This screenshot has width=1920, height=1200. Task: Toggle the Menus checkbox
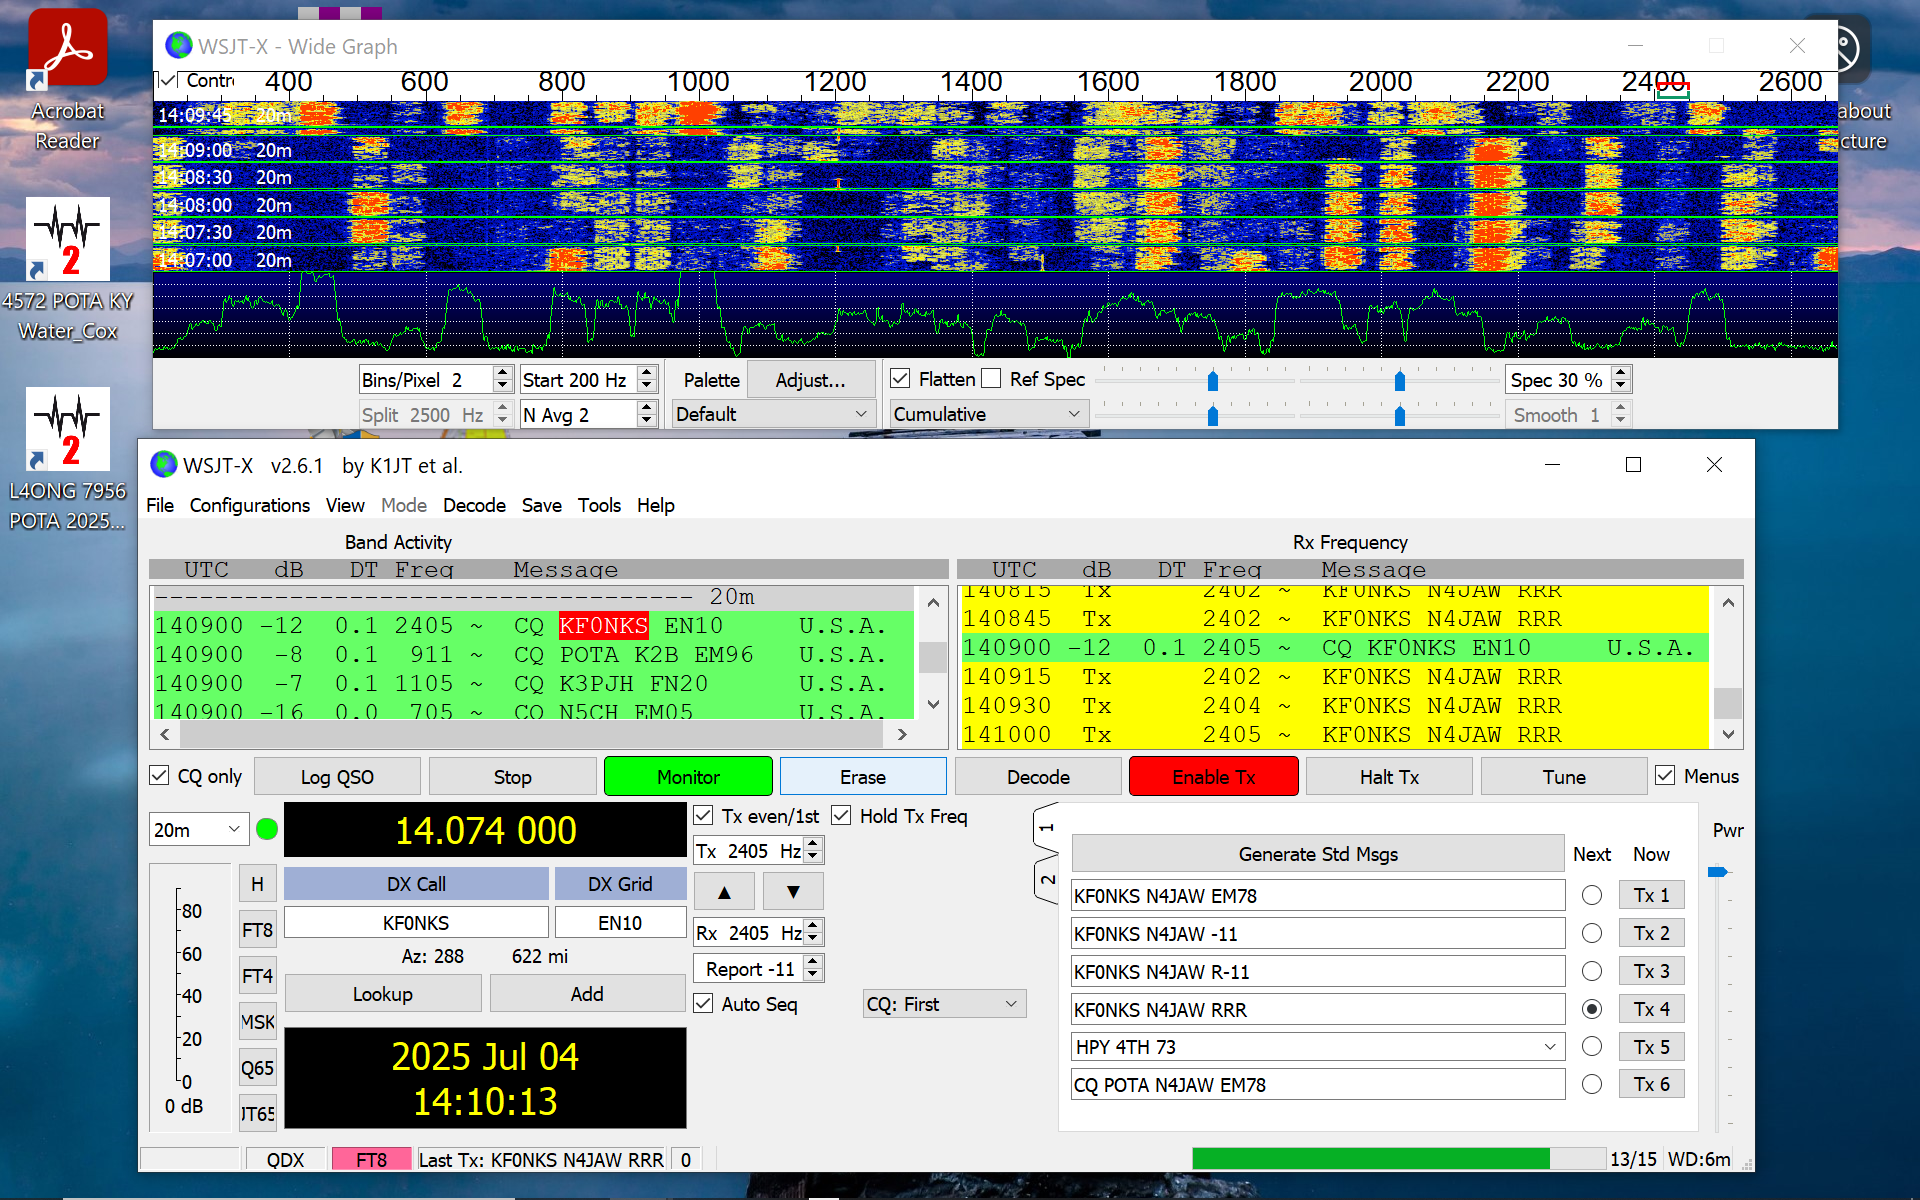(x=1665, y=776)
